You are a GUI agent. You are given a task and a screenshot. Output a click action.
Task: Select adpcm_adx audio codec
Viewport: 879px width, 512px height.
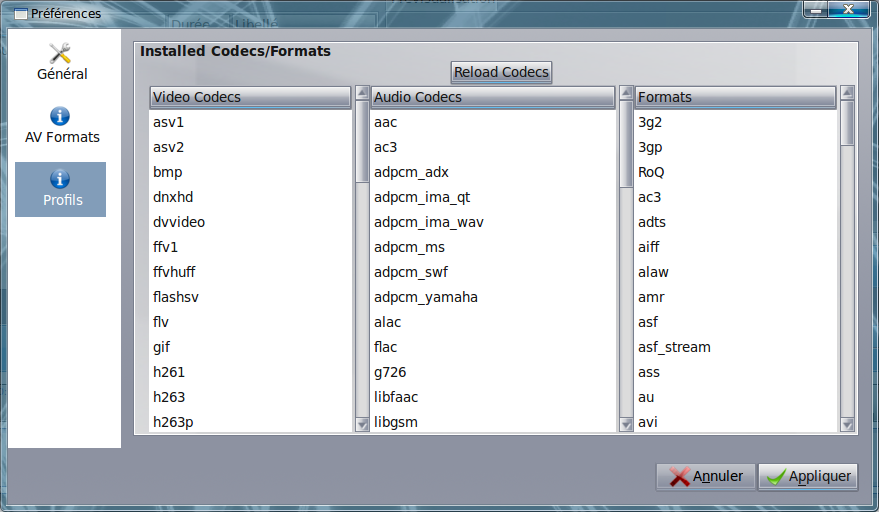493,172
